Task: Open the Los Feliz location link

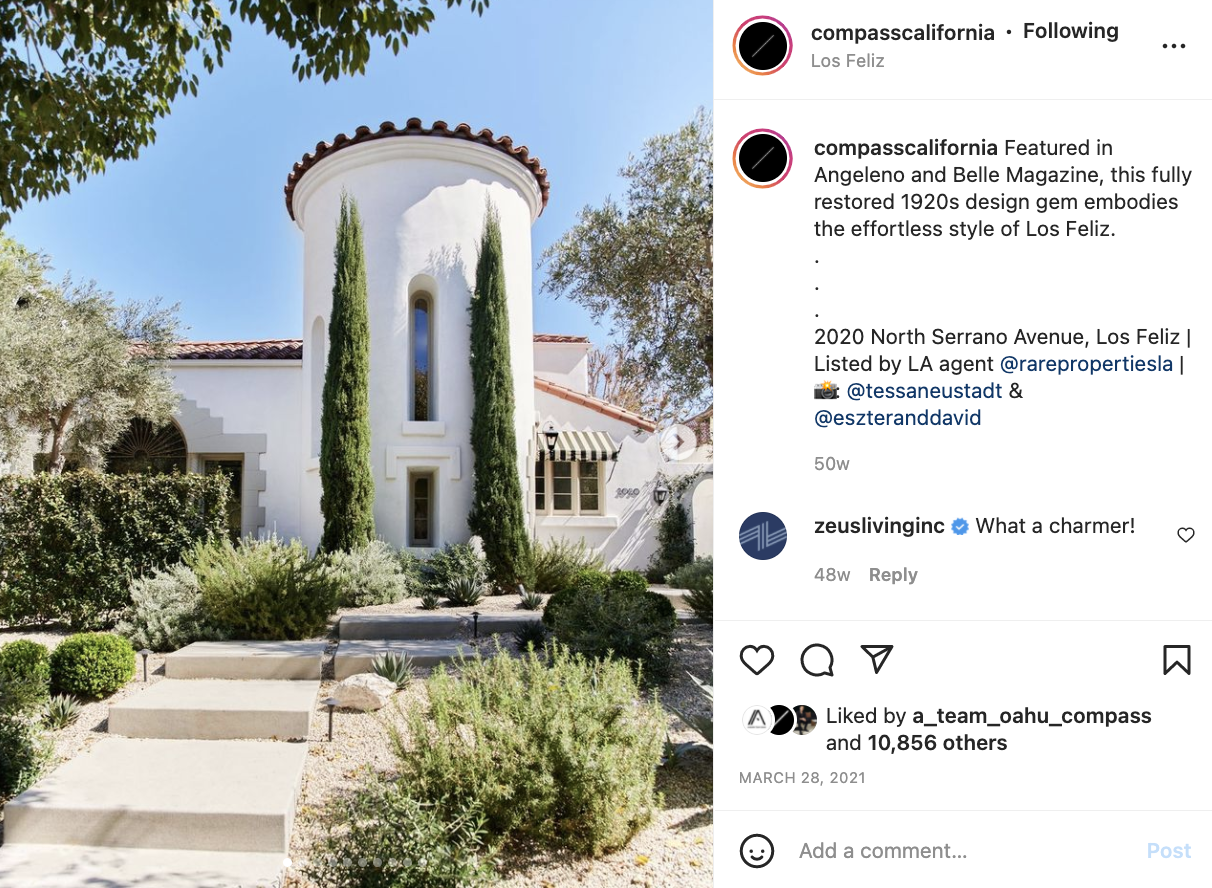Action: pyautogui.click(x=848, y=61)
